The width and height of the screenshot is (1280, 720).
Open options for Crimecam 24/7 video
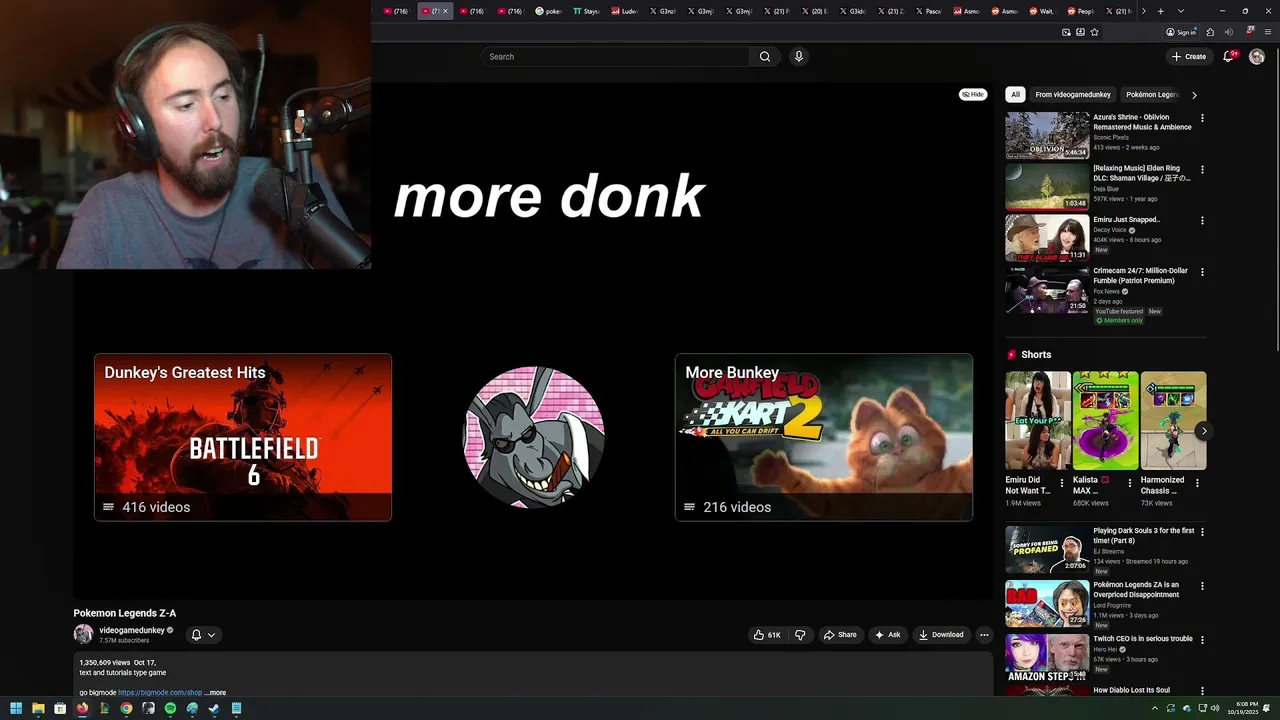(x=1202, y=271)
